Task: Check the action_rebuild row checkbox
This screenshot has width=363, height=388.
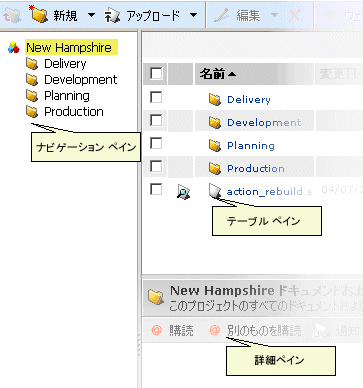Action: 156,189
